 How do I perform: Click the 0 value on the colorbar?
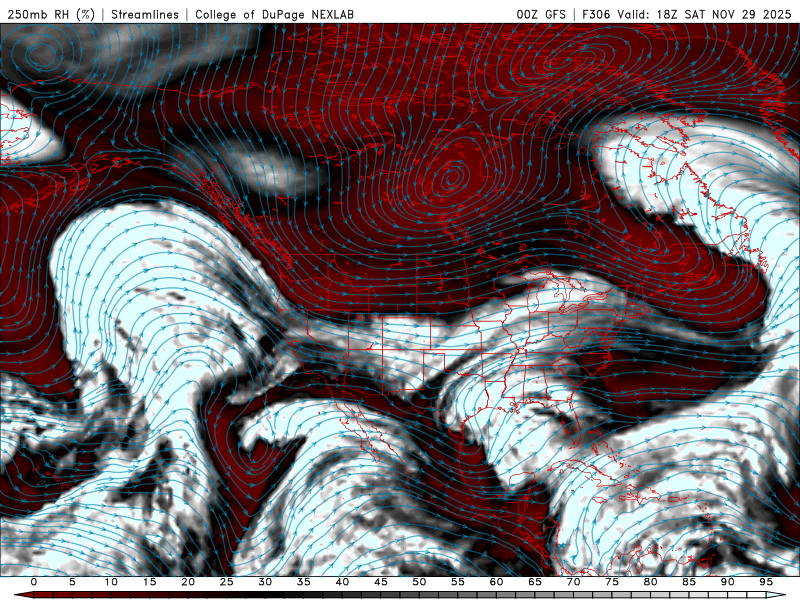pyautogui.click(x=34, y=582)
